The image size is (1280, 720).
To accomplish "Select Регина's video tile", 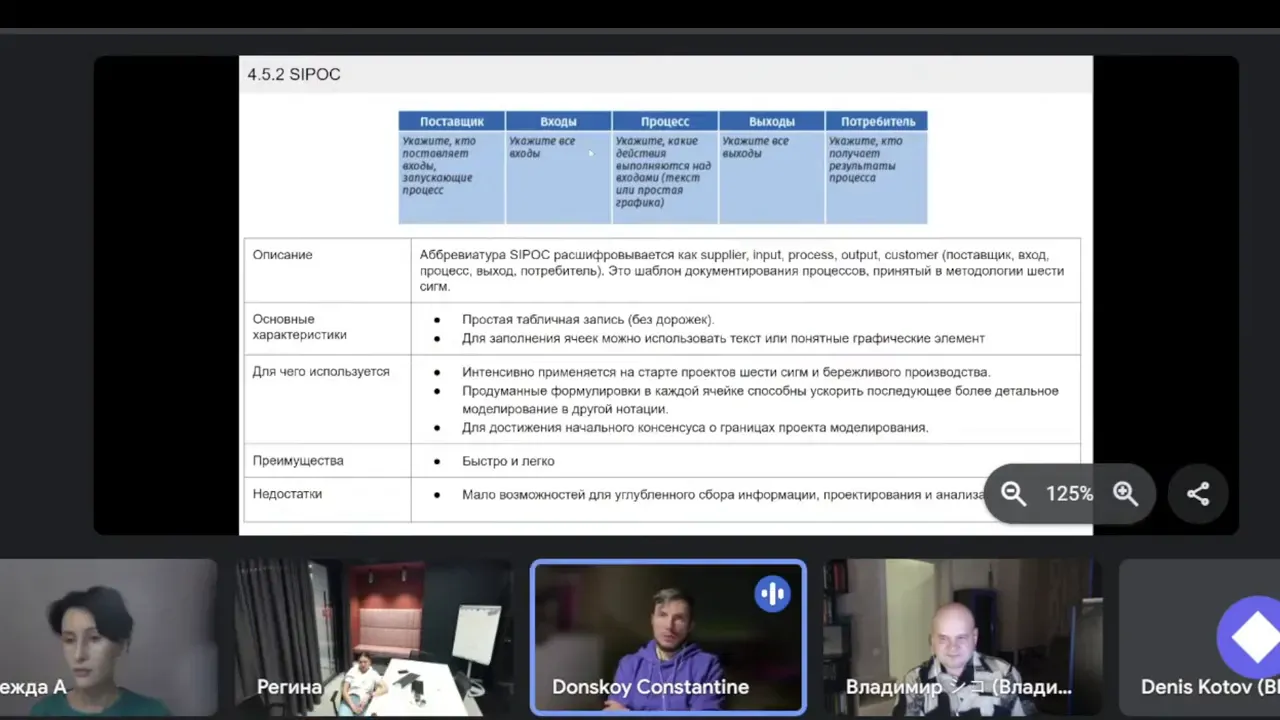I will [x=373, y=637].
